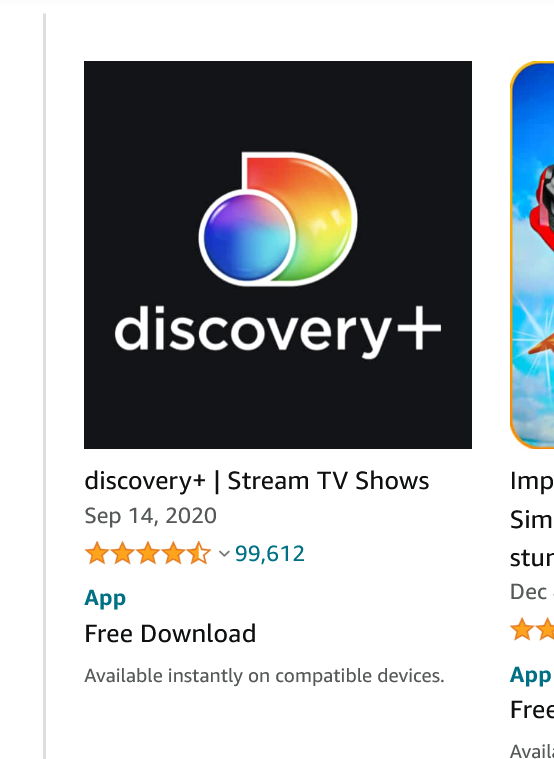The image size is (554, 759).
Task: Click the gray vertical divider bar at left
Action: click(45, 386)
